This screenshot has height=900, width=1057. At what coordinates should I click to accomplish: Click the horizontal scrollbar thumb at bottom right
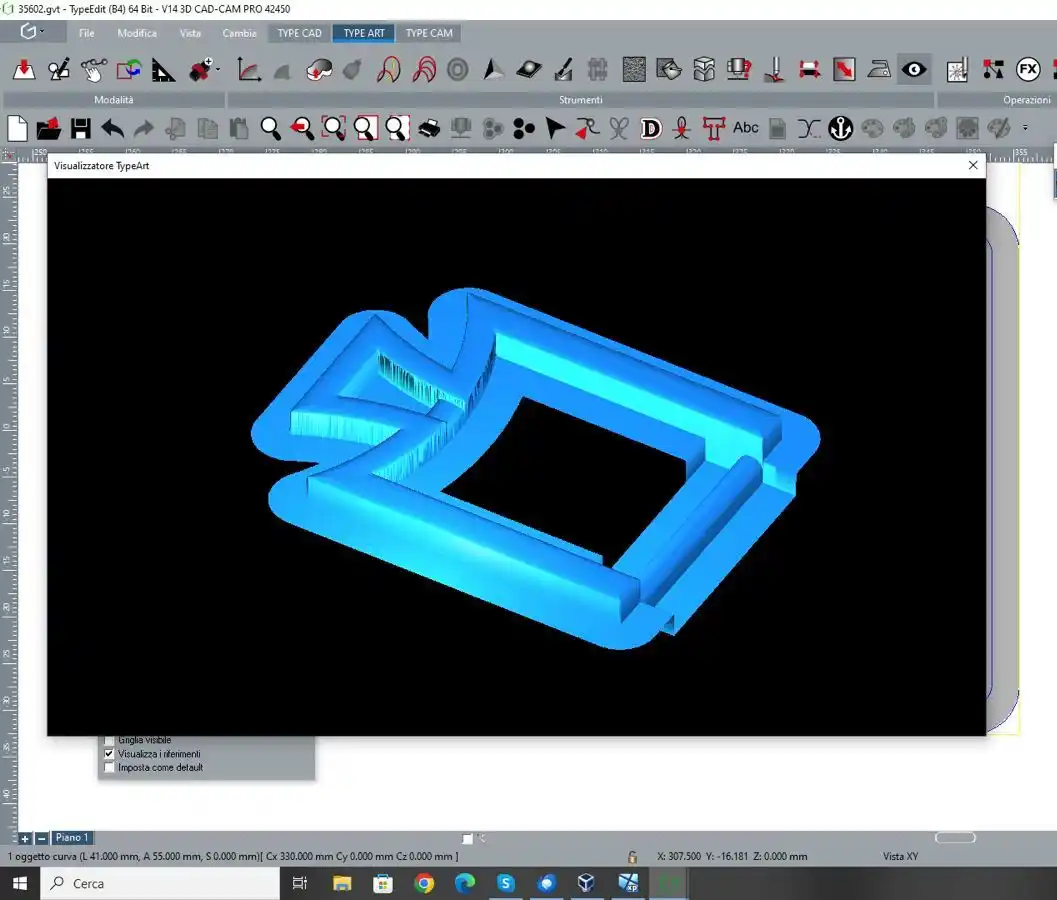click(955, 837)
